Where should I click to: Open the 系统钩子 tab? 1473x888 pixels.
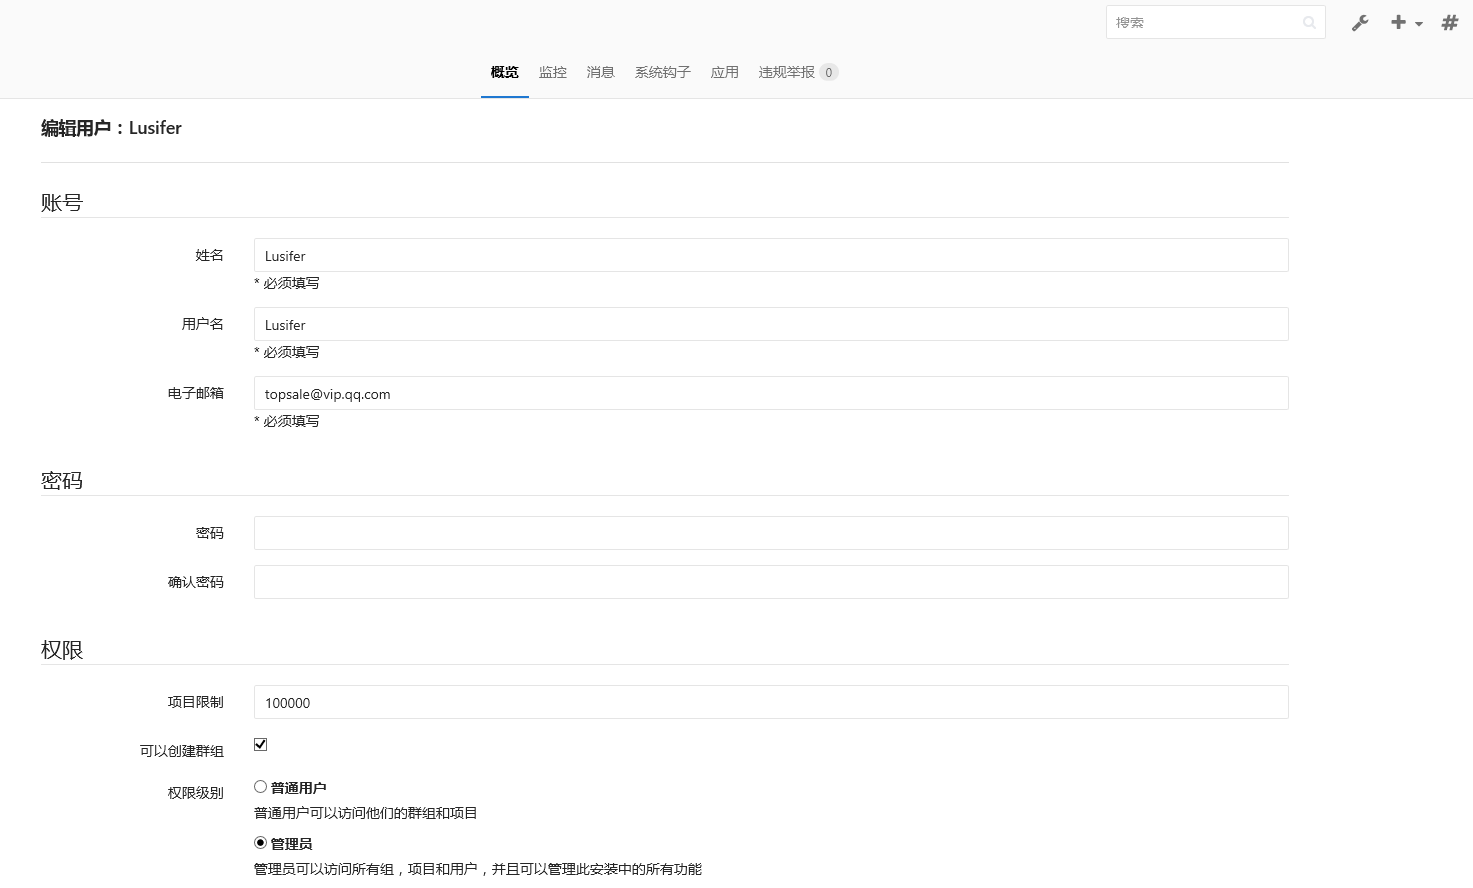tap(663, 72)
